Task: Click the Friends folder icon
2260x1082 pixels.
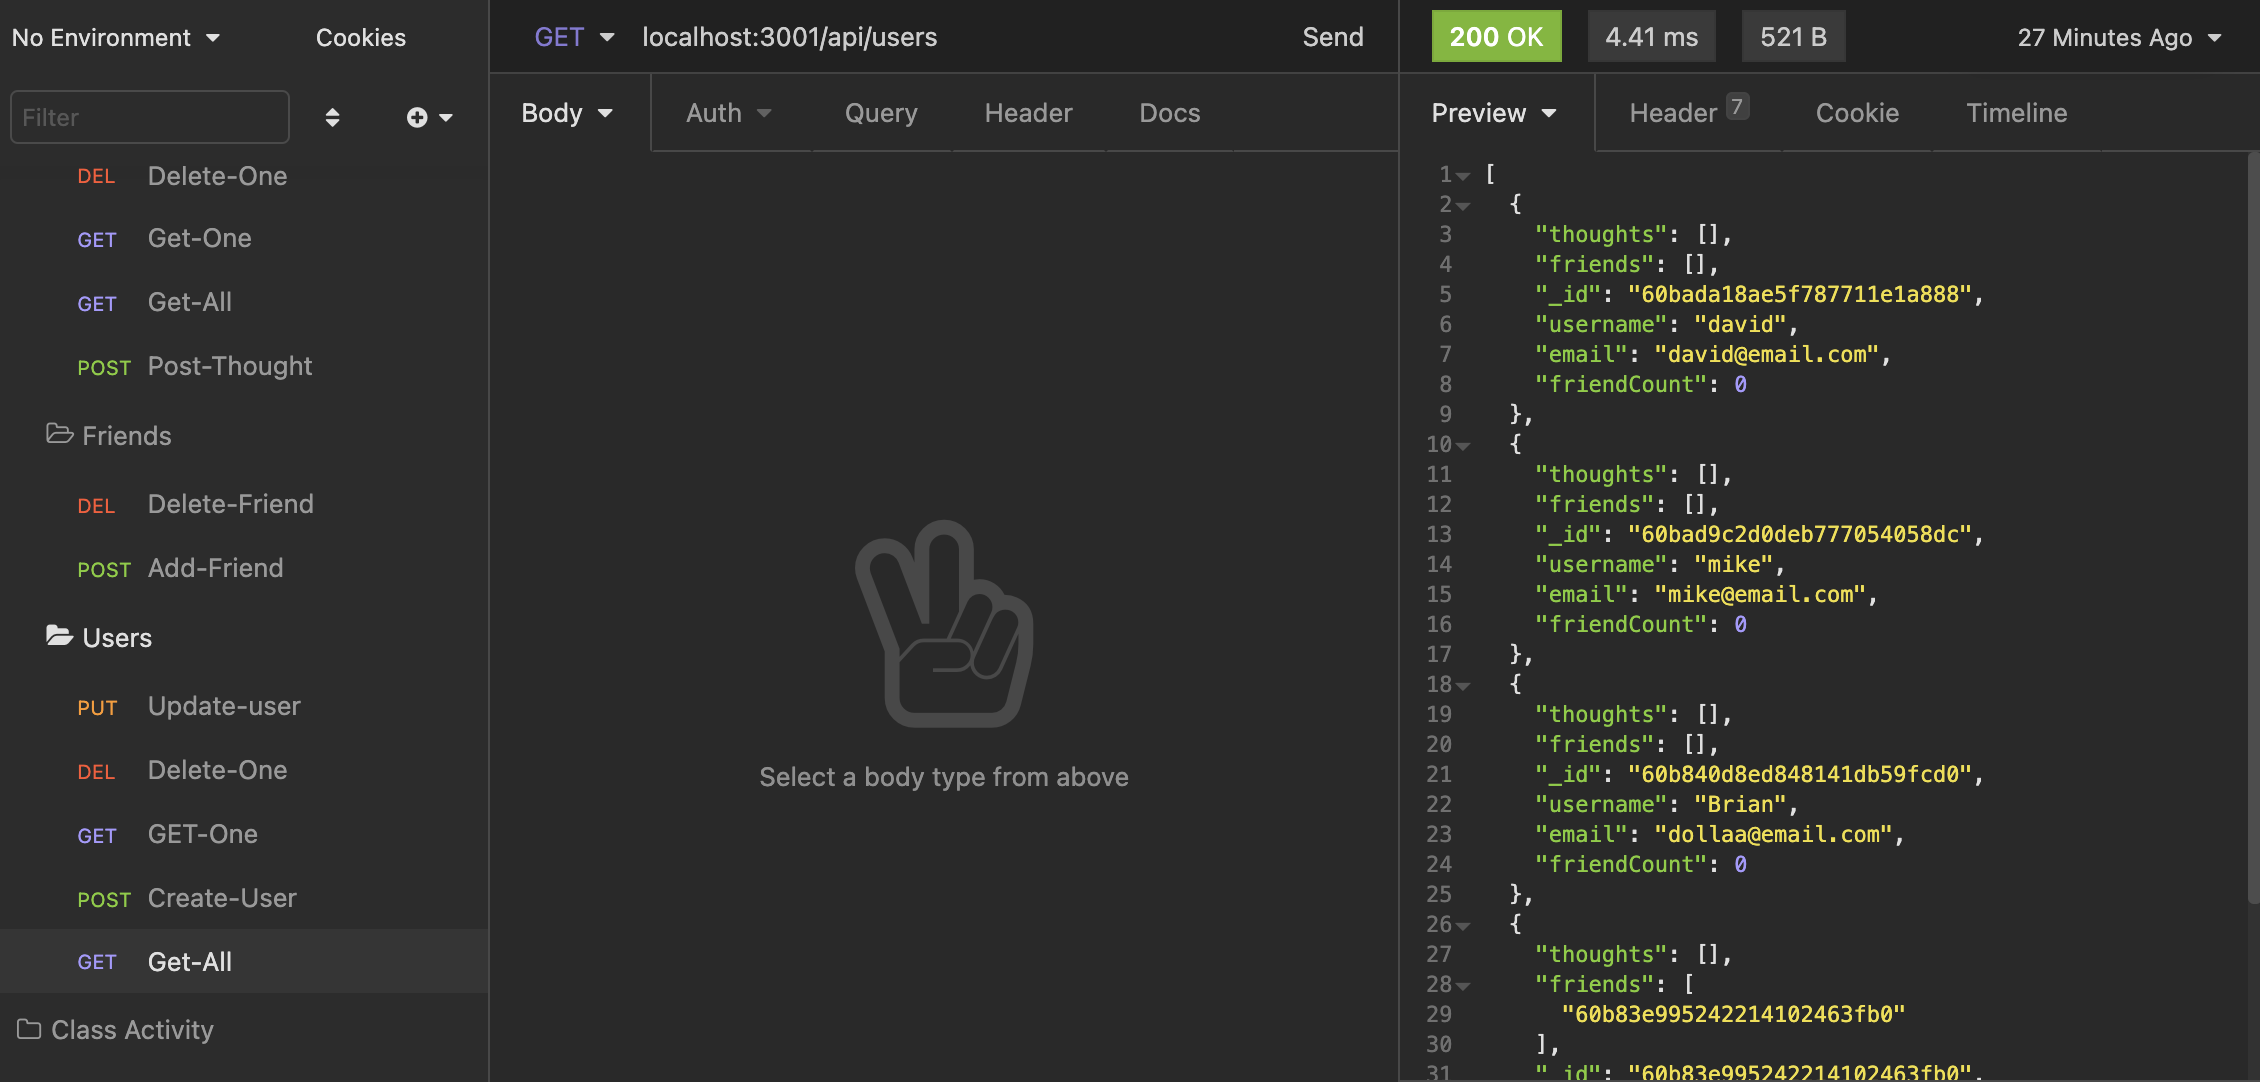Action: pyautogui.click(x=57, y=434)
